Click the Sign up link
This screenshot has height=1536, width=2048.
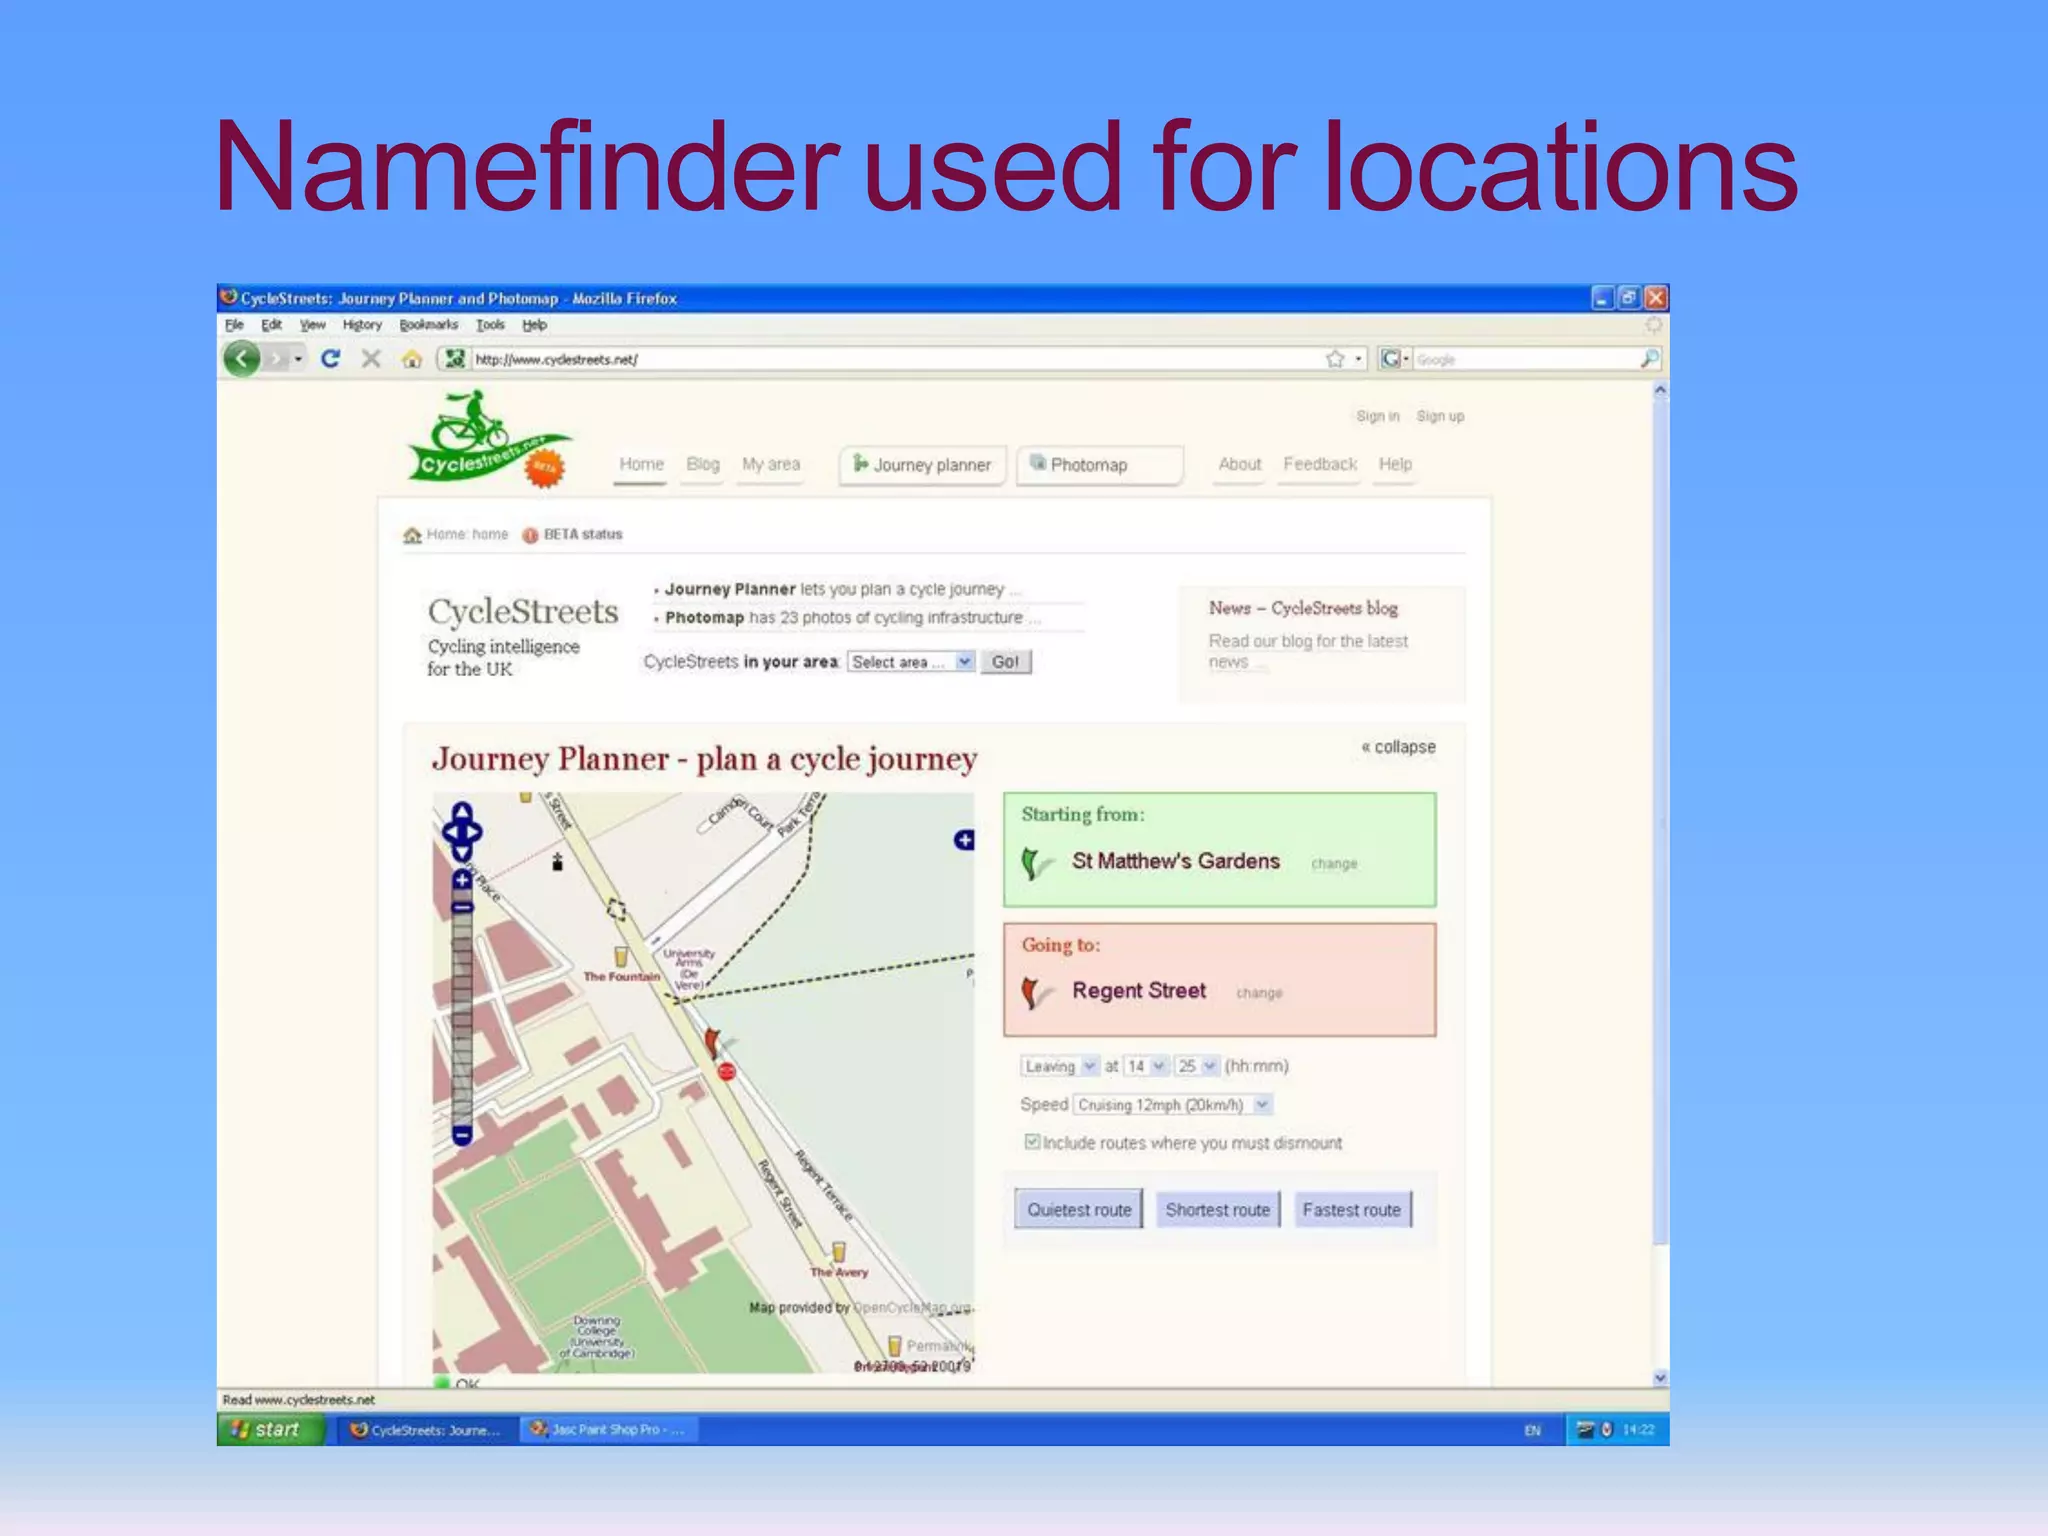pos(1440,416)
